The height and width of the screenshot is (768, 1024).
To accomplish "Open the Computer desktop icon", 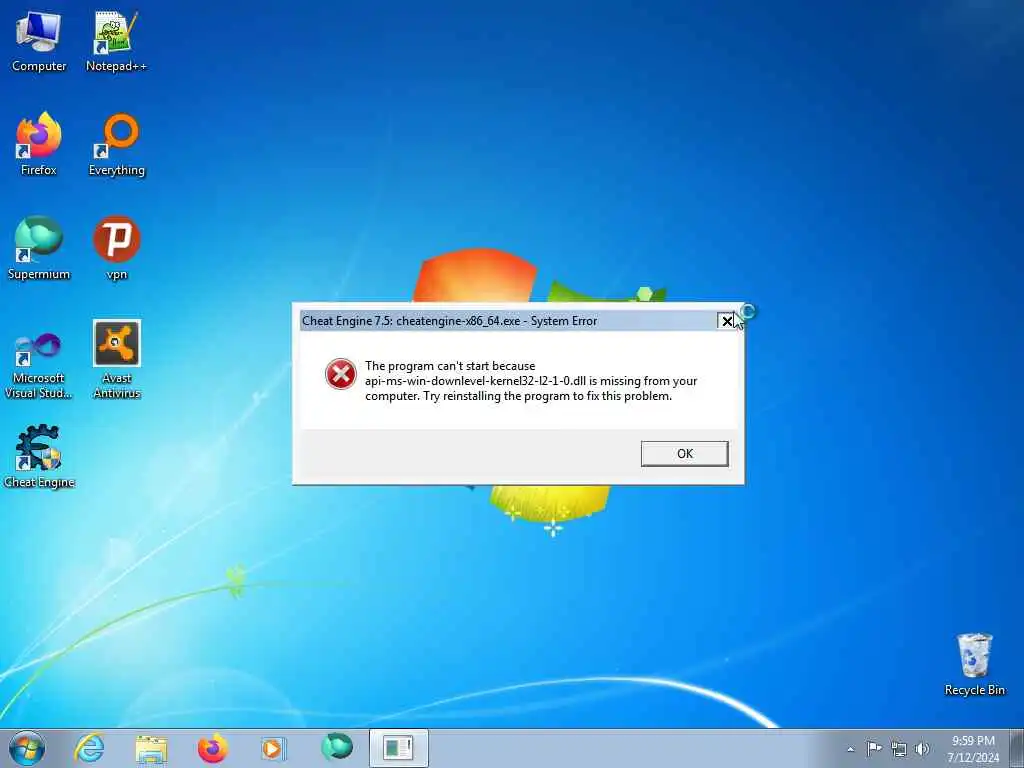I will click(x=39, y=40).
